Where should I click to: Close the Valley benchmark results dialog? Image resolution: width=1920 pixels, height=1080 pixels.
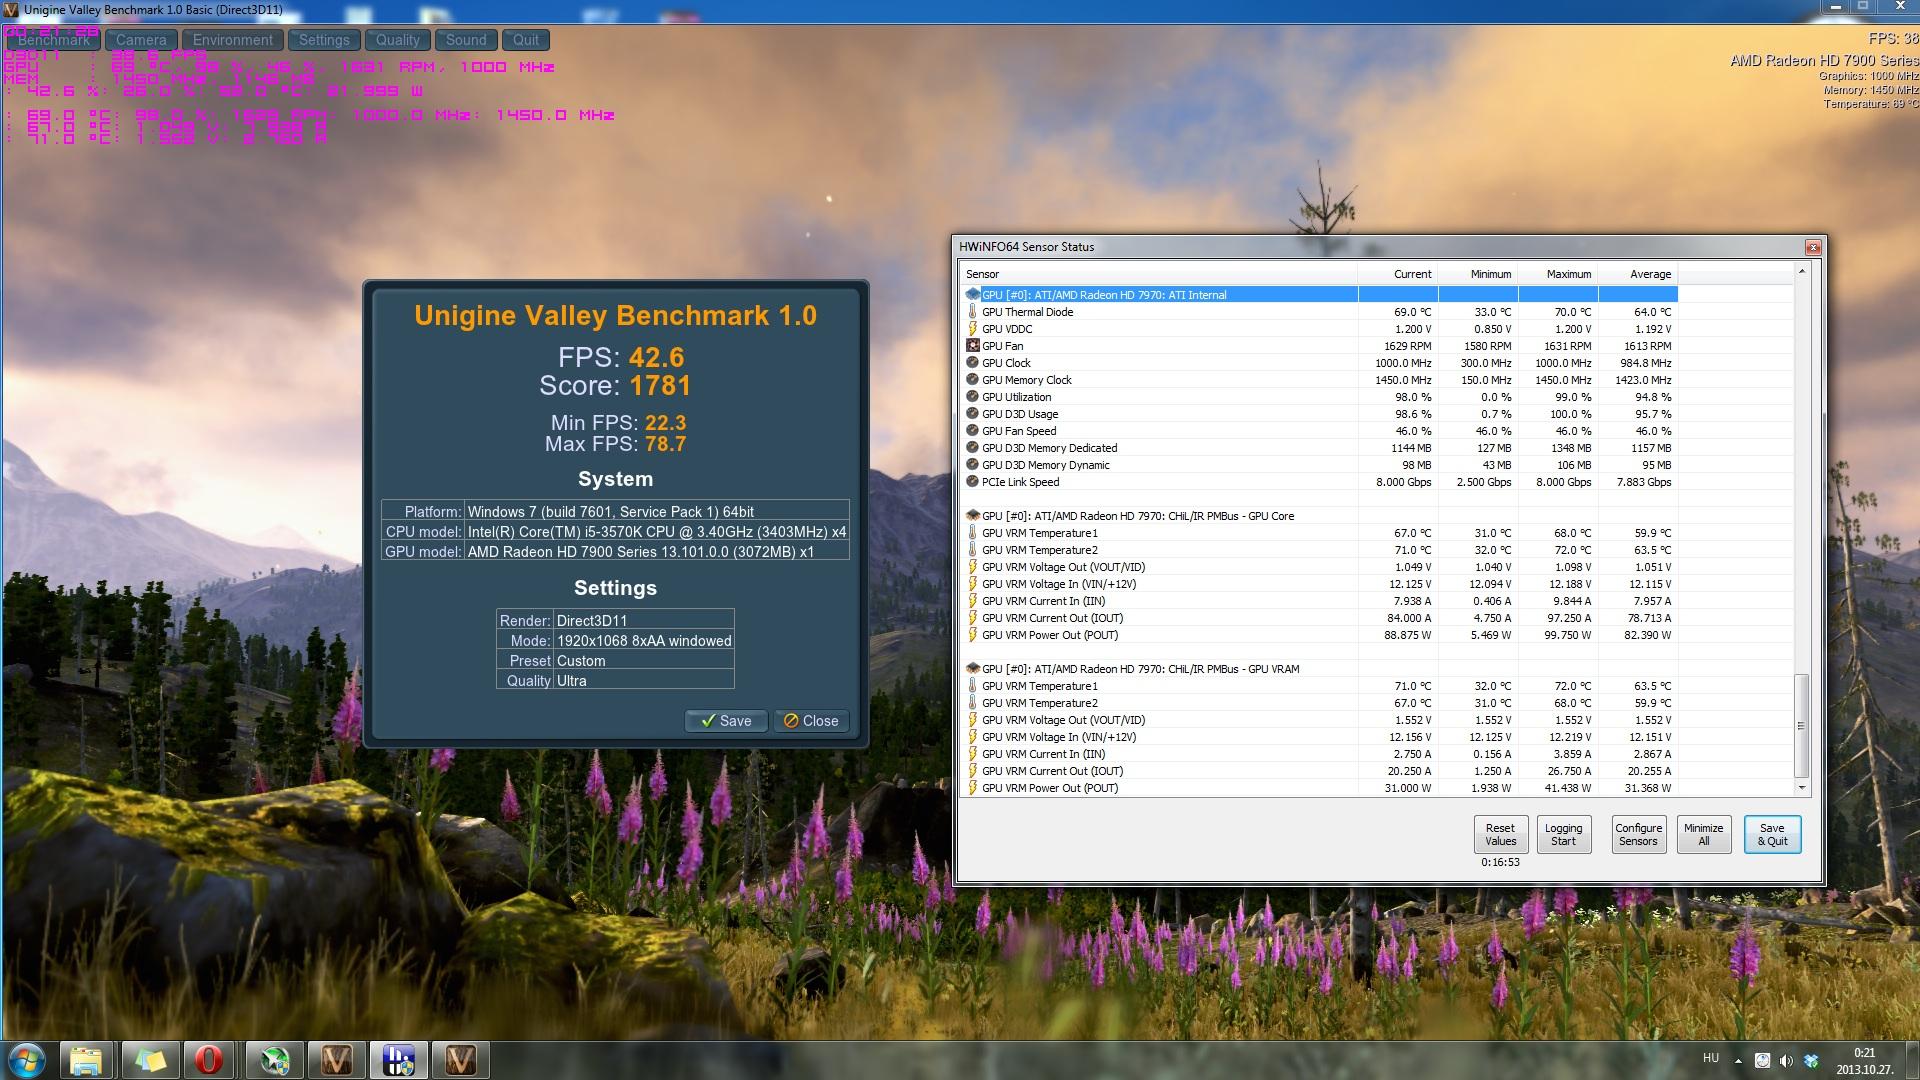pos(811,721)
